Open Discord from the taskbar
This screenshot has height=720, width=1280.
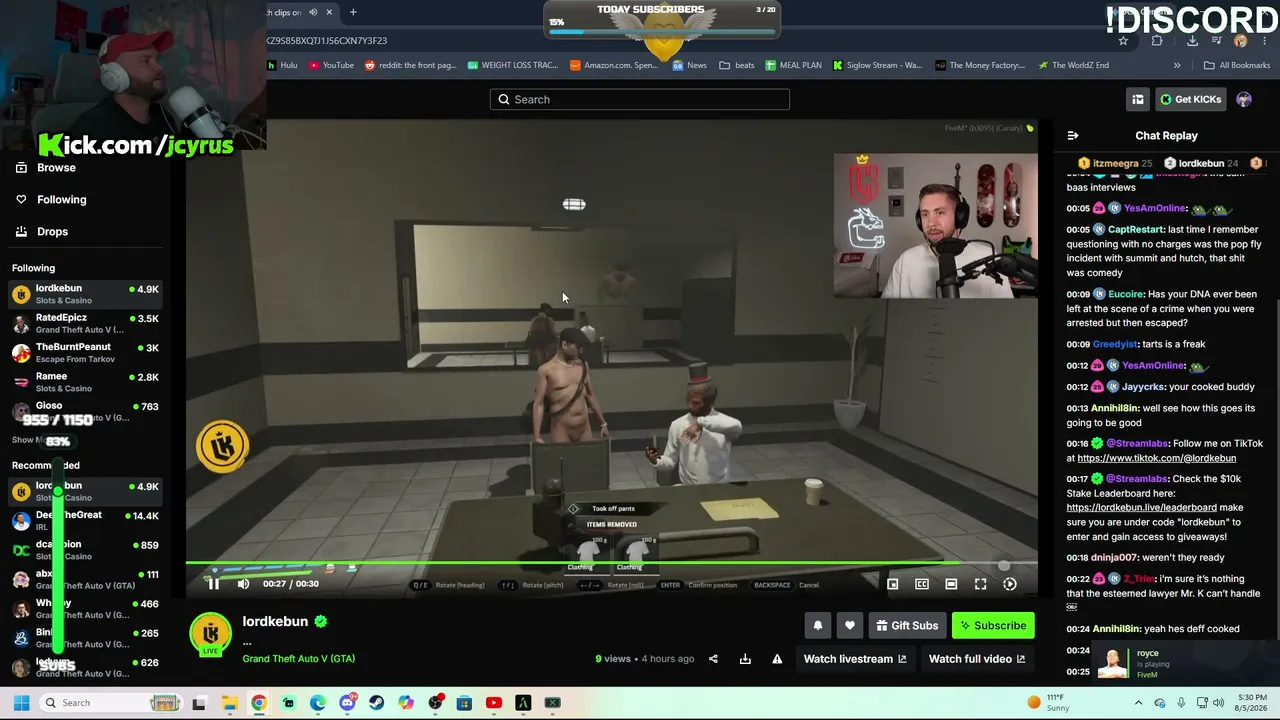click(x=347, y=703)
